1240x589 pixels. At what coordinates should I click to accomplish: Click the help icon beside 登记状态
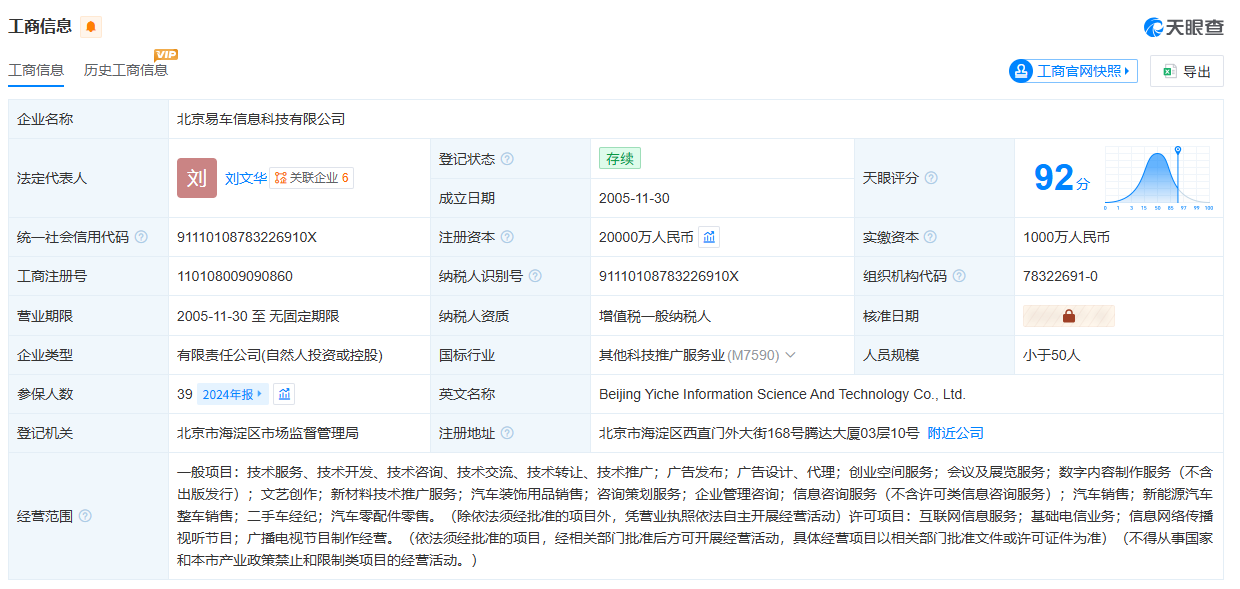pos(507,159)
